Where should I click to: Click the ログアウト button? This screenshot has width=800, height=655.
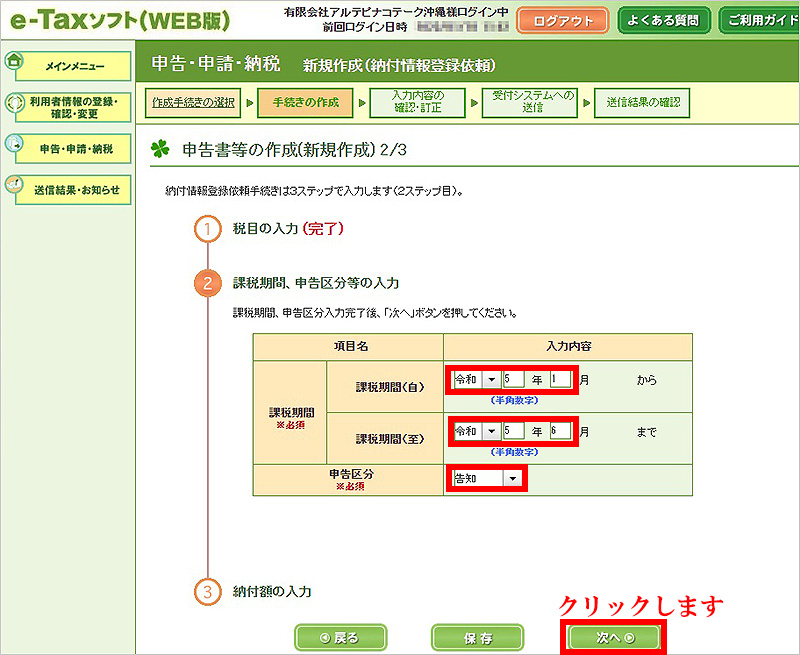562,20
